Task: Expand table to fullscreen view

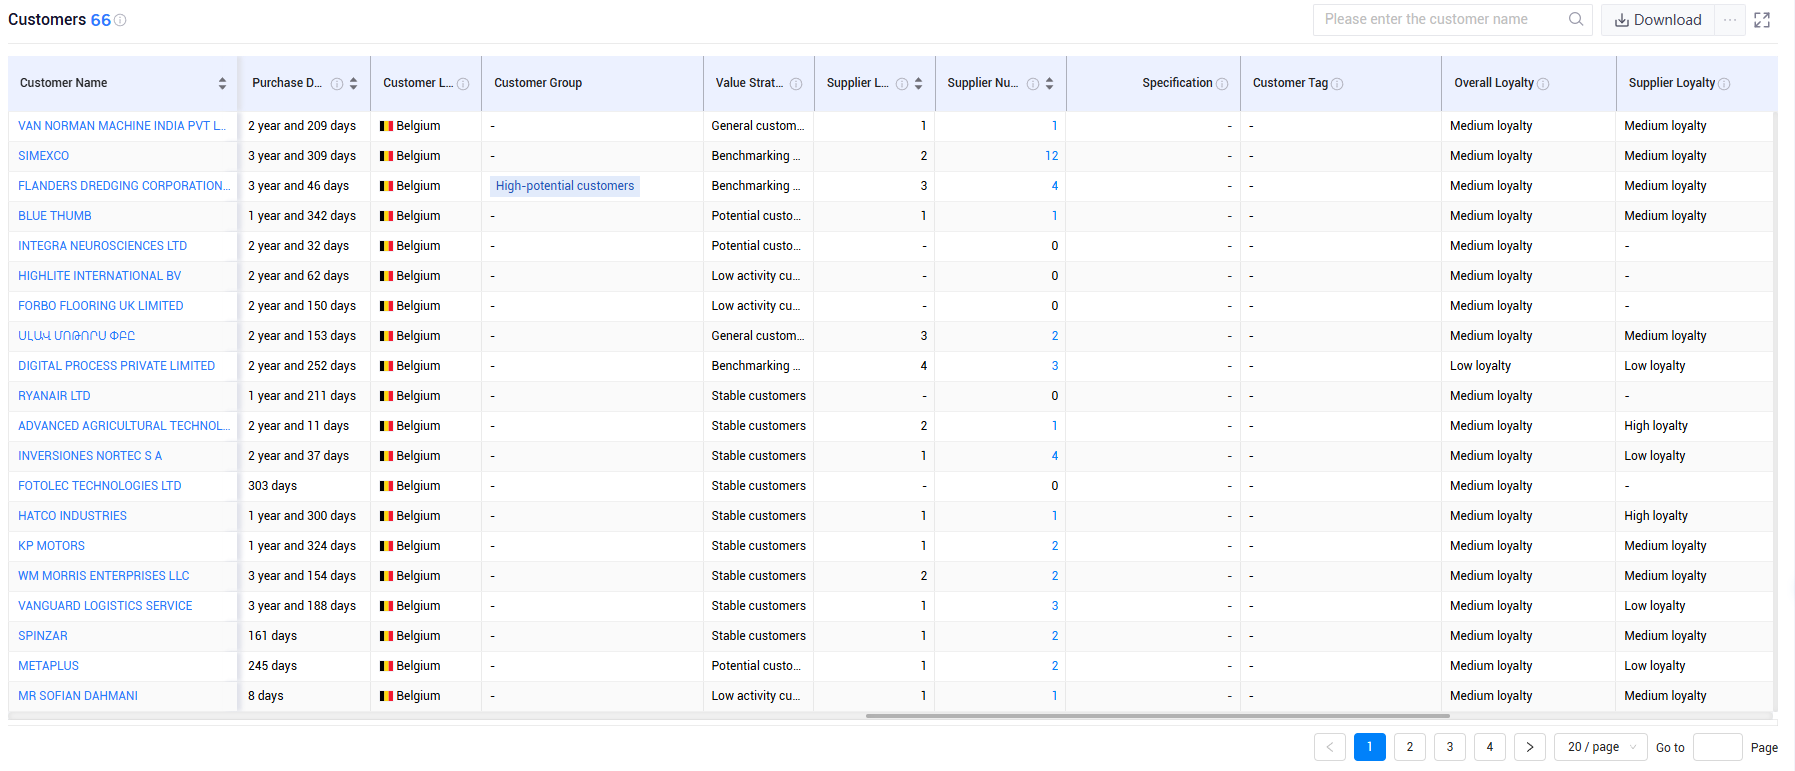Action: [1762, 20]
